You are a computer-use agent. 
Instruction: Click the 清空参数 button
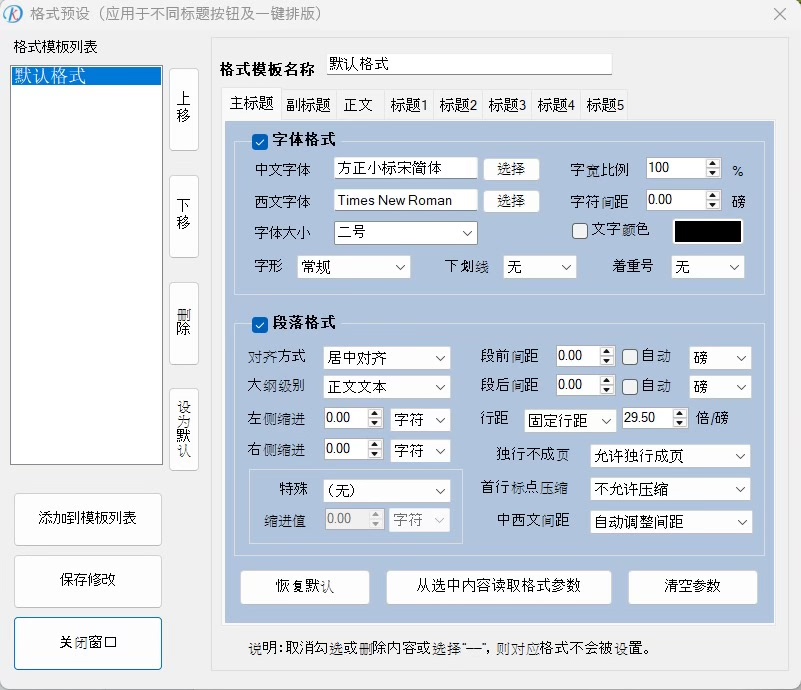(693, 587)
